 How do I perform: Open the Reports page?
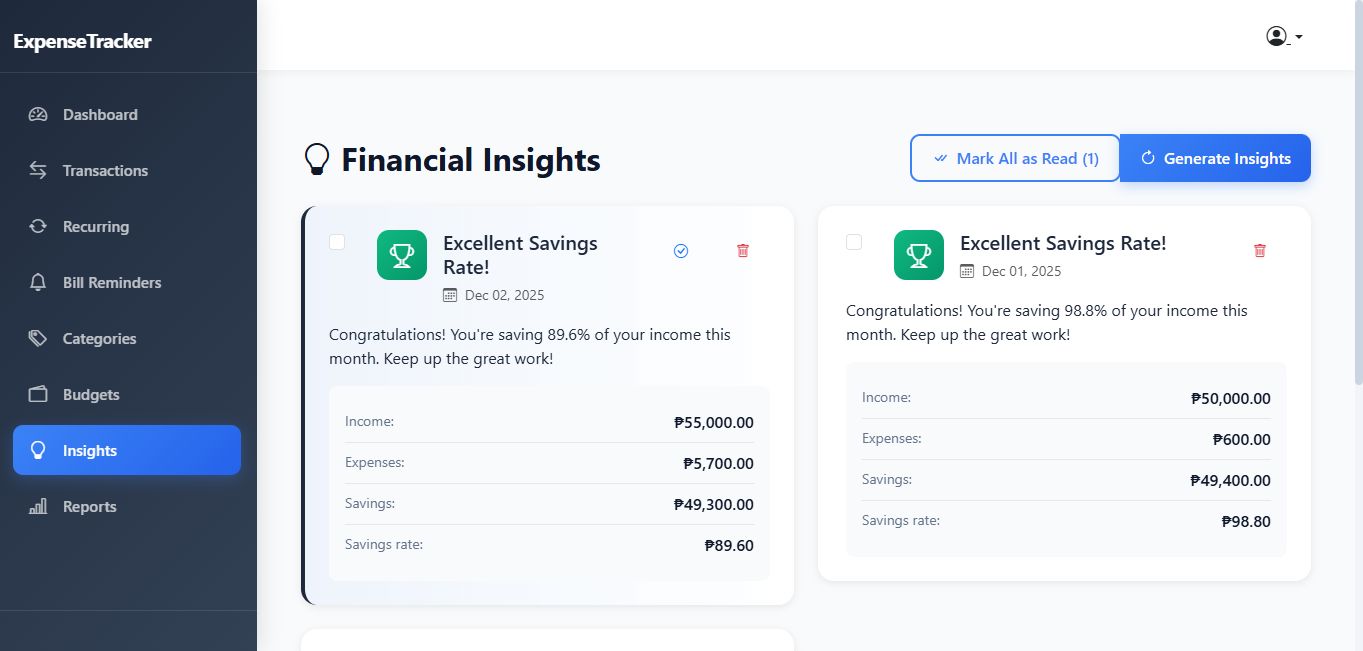coord(89,506)
